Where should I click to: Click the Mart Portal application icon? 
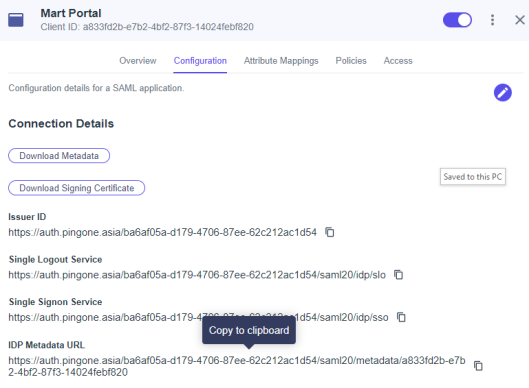point(16,20)
